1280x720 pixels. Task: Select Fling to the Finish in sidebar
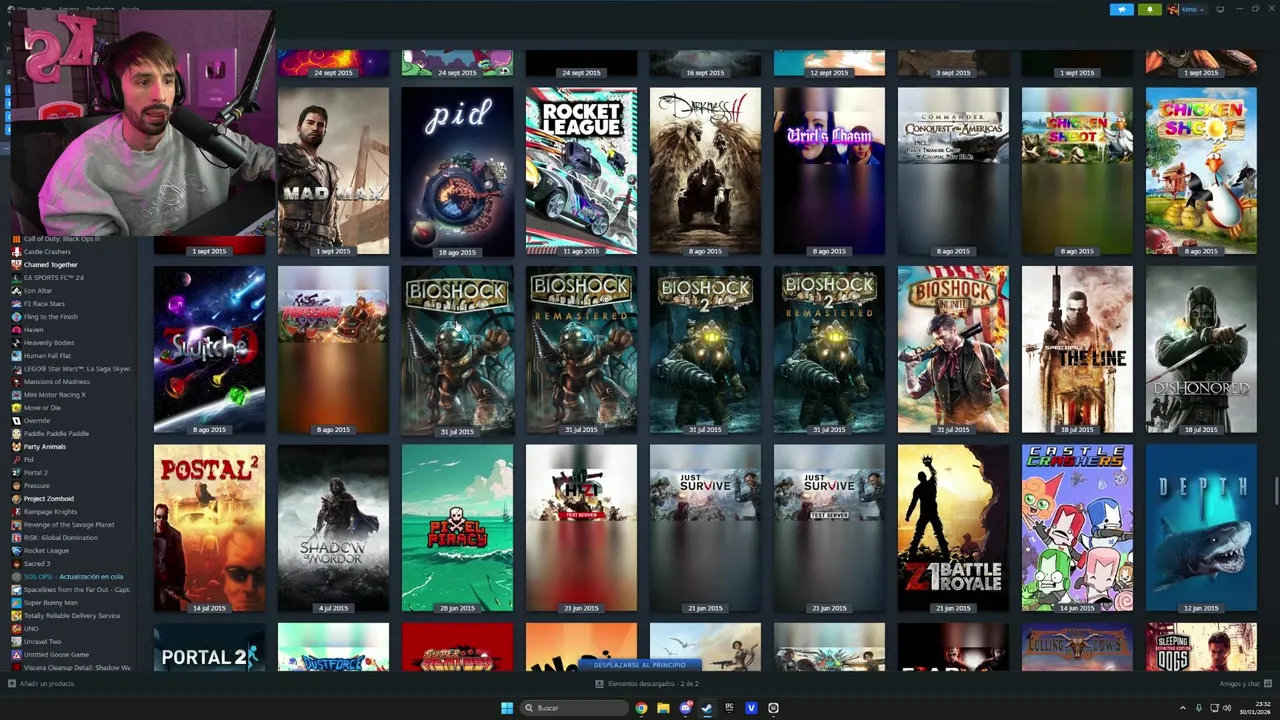50,317
